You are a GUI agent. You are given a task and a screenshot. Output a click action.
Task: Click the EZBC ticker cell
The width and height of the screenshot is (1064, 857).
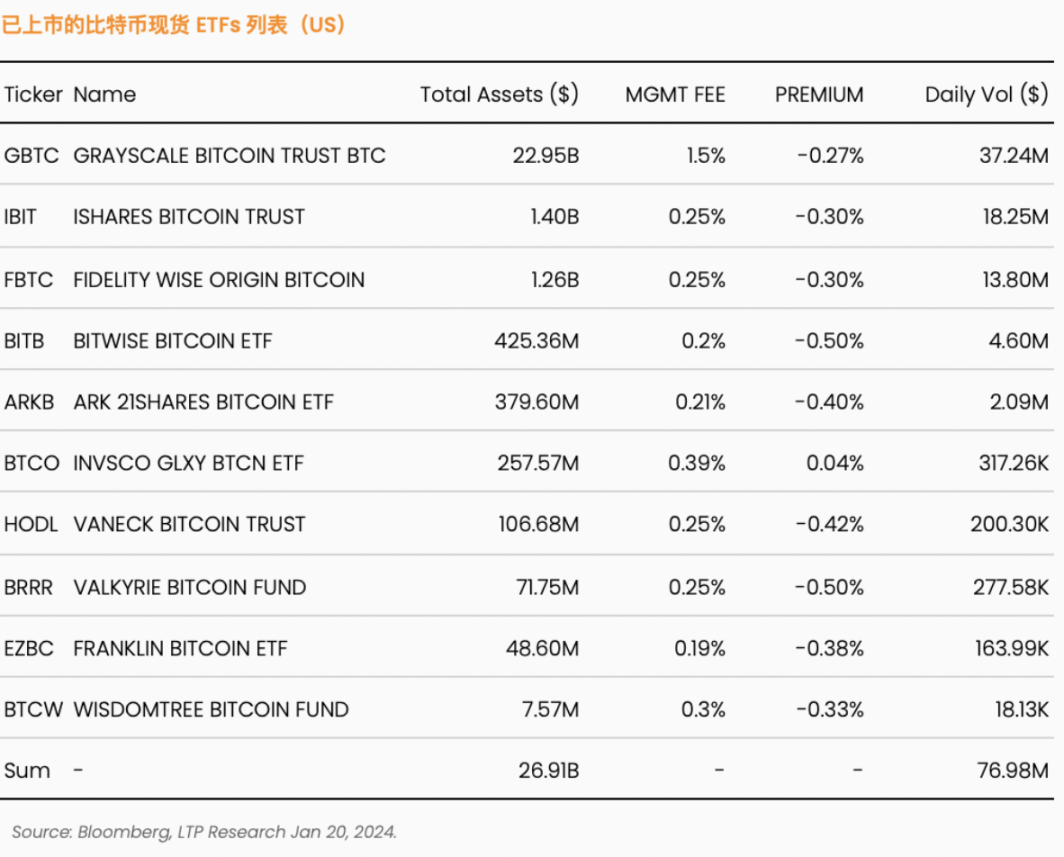(x=28, y=648)
